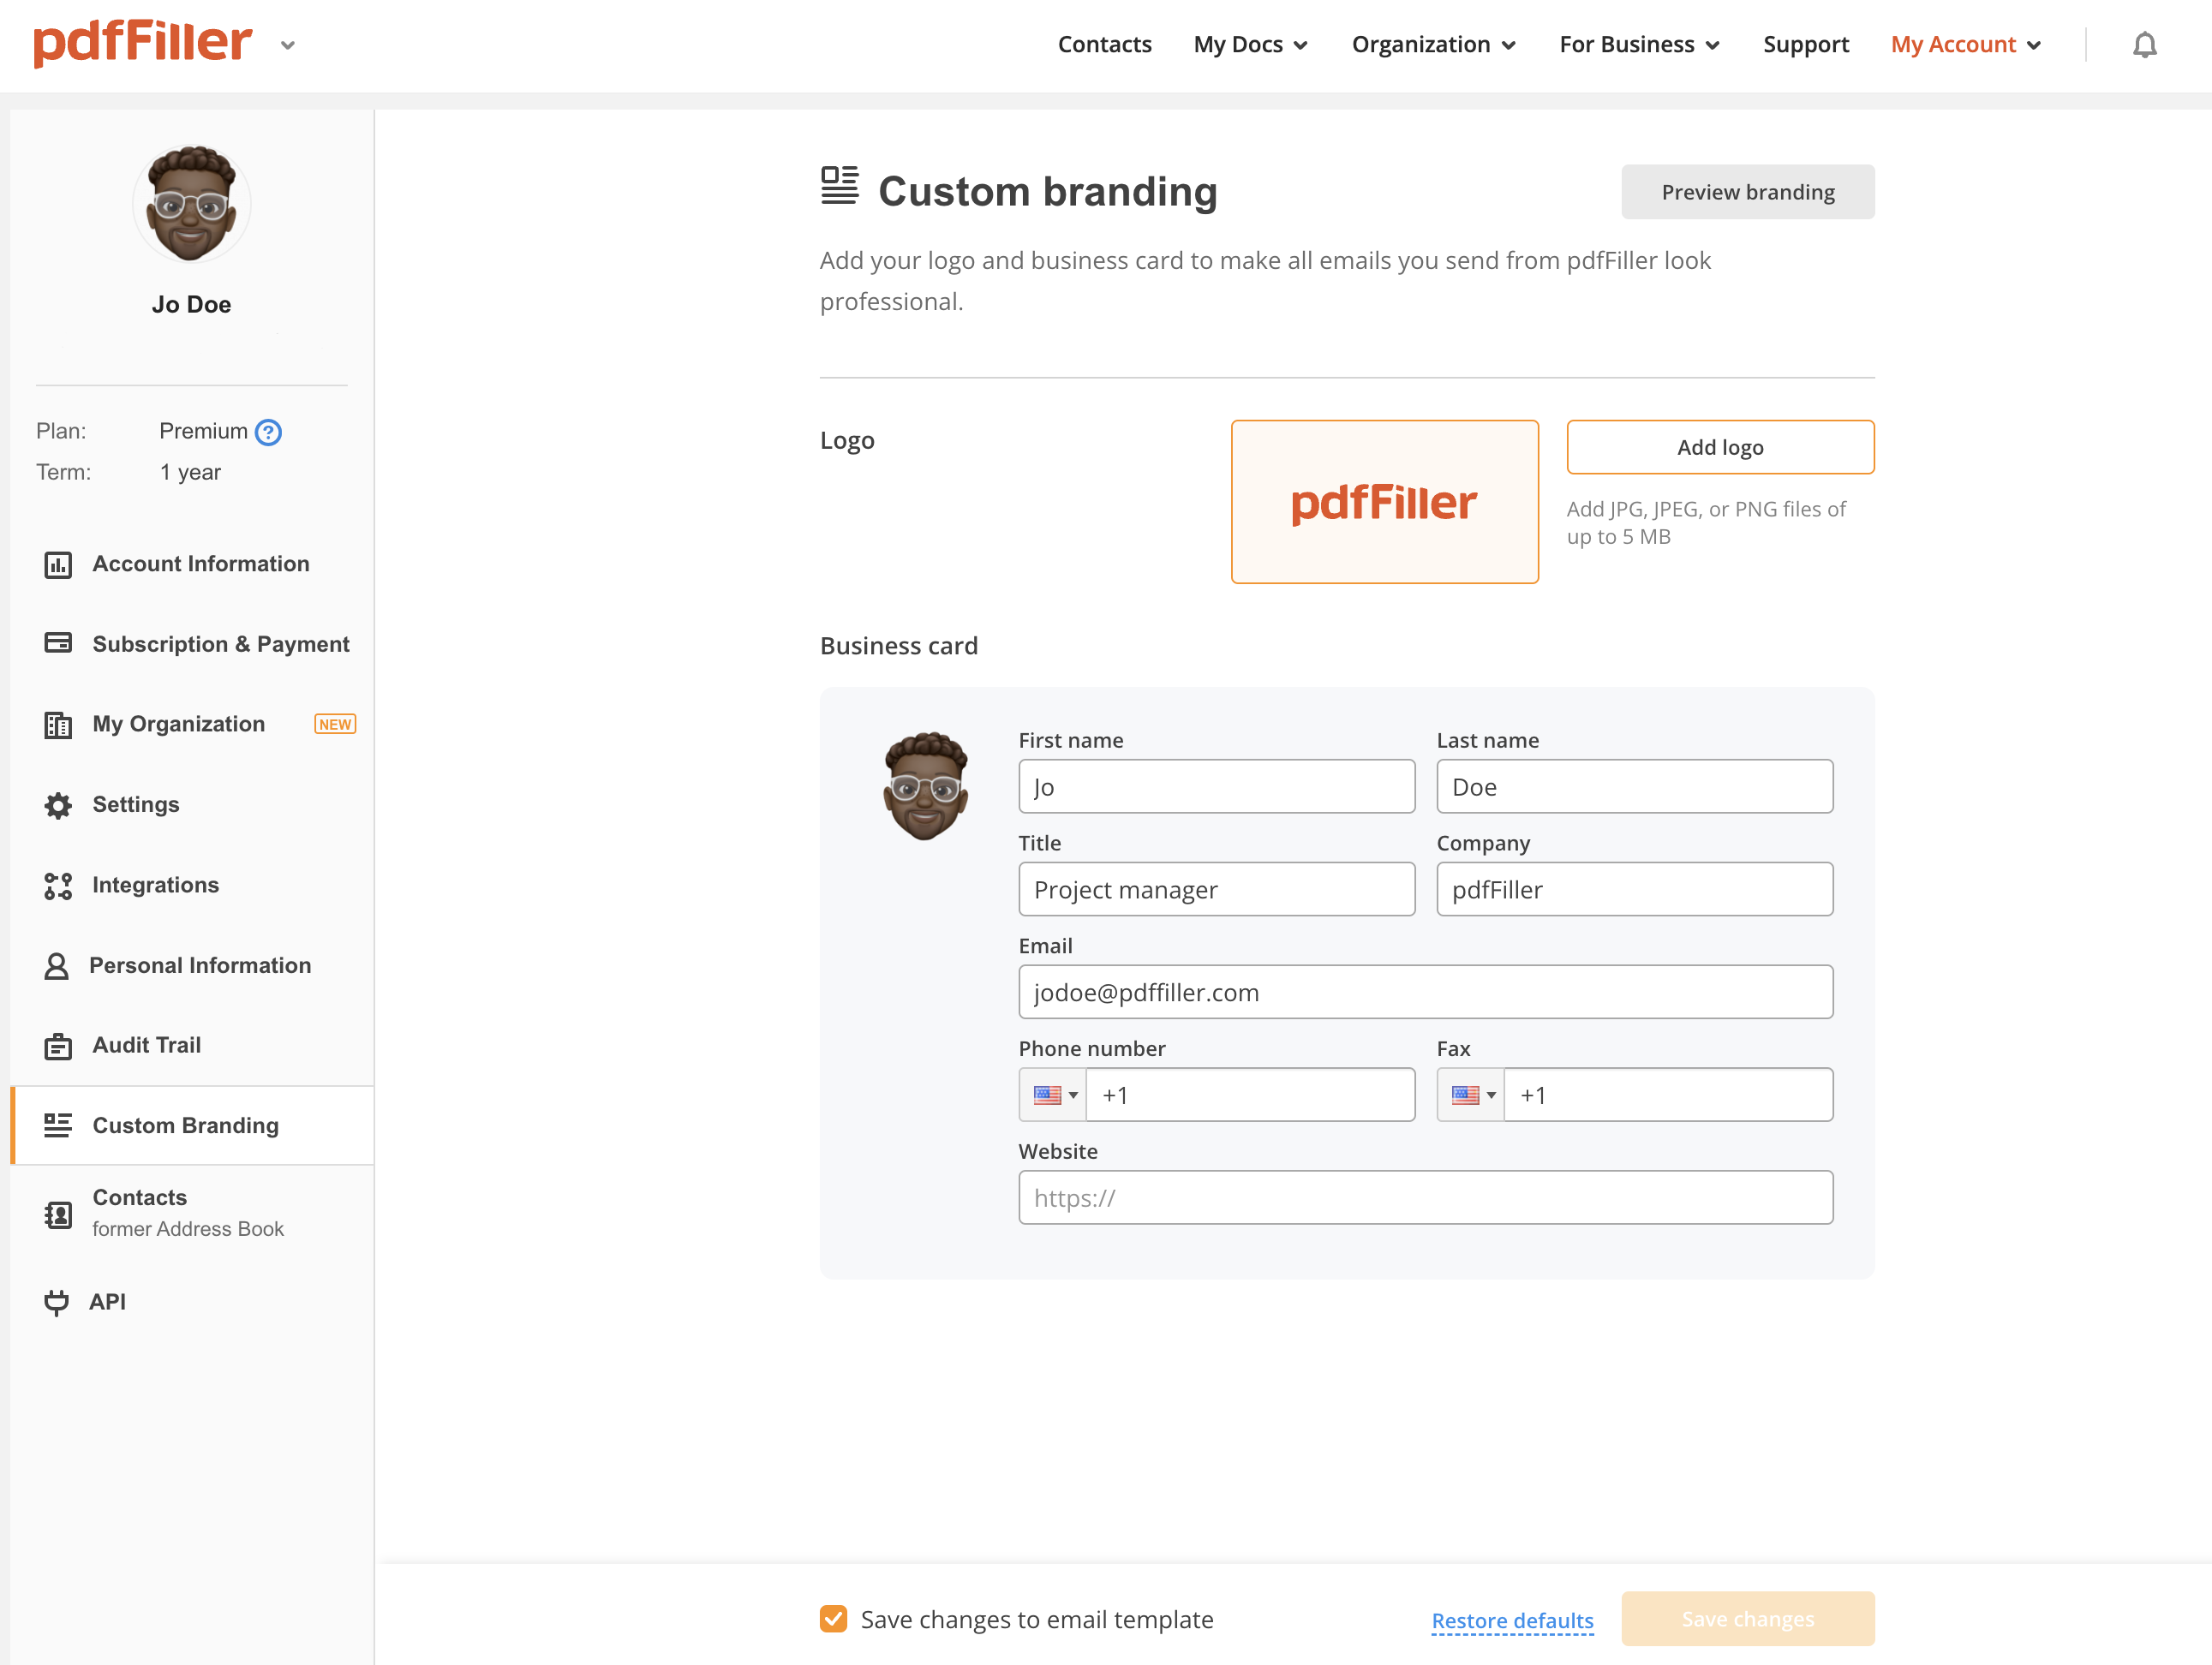Screen dimensions: 2212x1665
Task: Open the Organization top menu
Action: (x=1432, y=45)
